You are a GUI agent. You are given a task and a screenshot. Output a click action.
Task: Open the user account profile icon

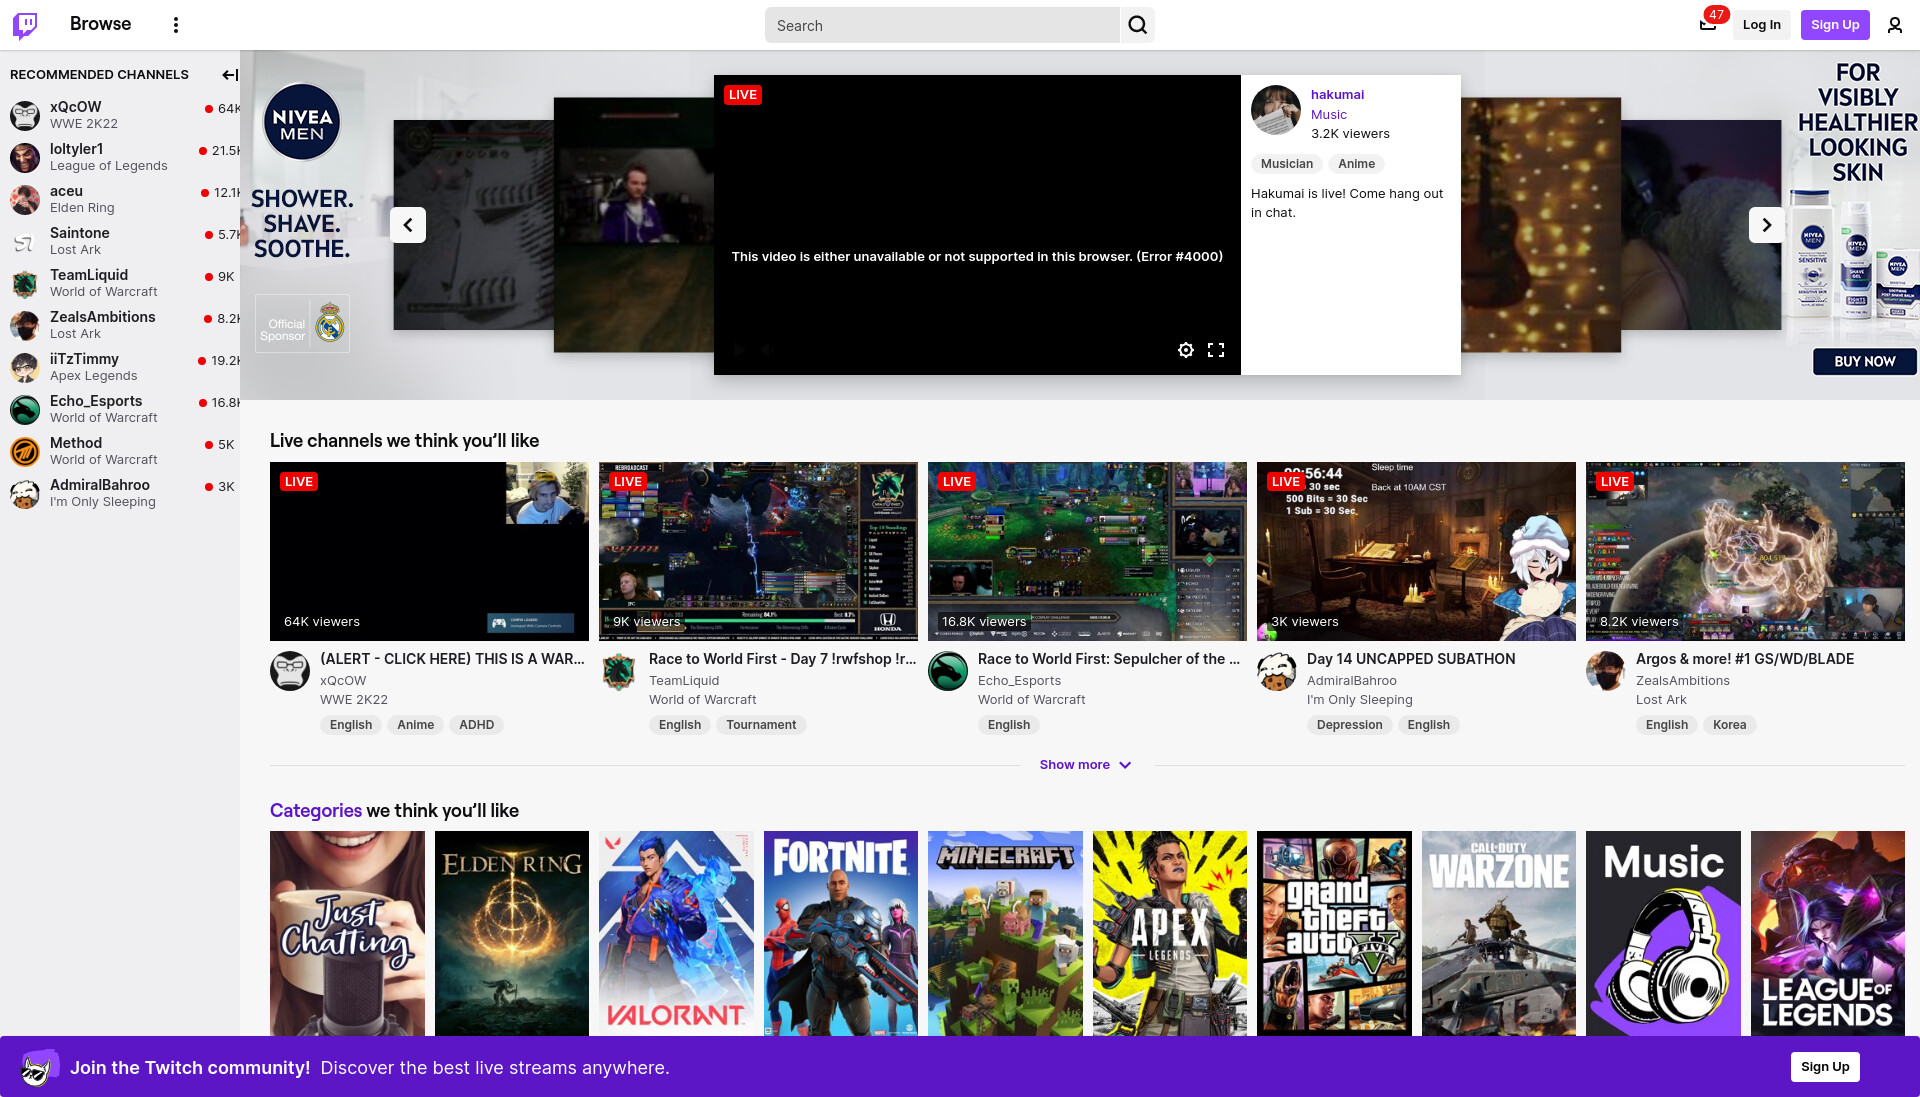1895,25
